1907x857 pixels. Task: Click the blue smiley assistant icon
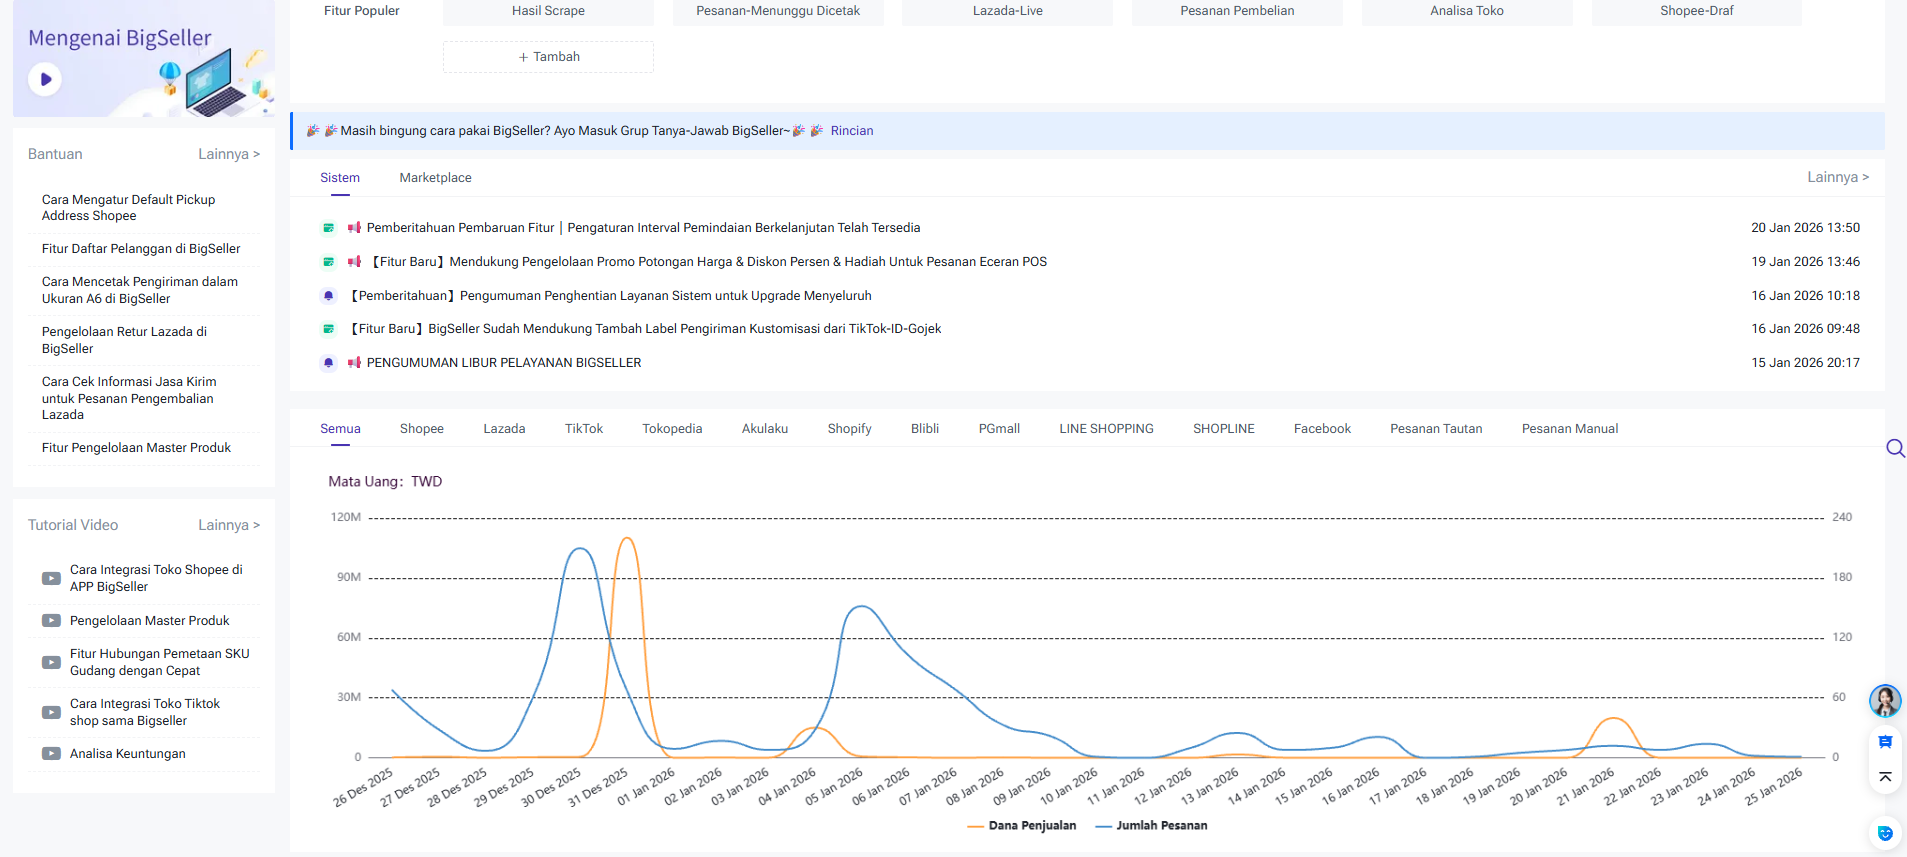1885,833
